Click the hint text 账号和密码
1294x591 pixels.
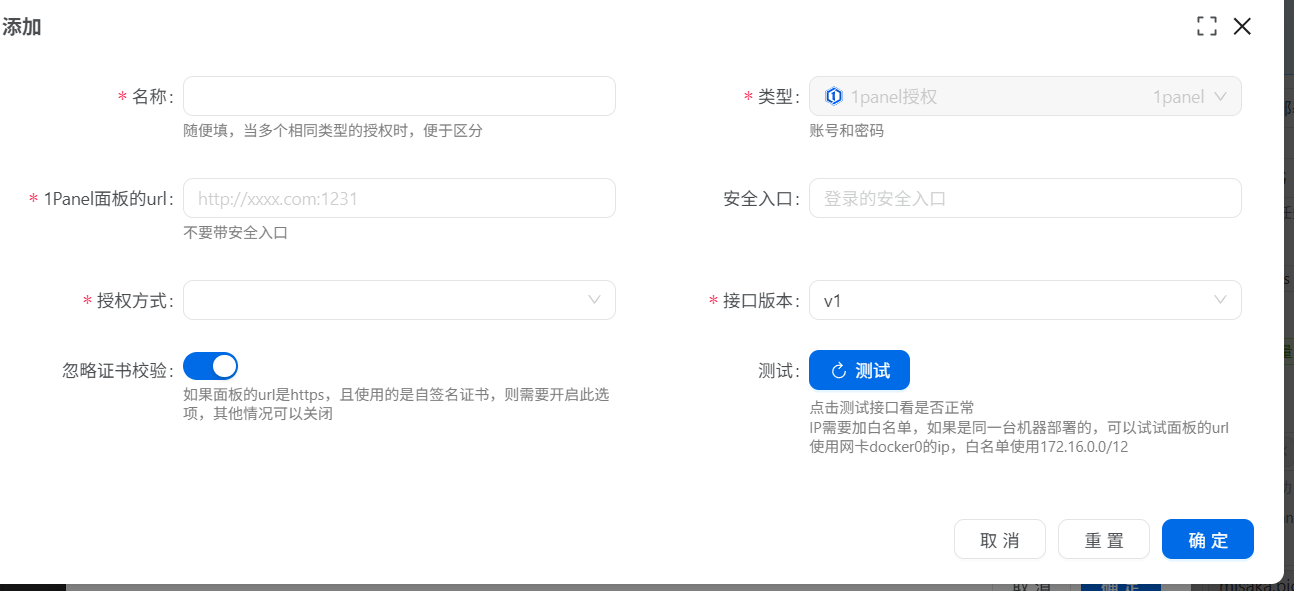(846, 131)
